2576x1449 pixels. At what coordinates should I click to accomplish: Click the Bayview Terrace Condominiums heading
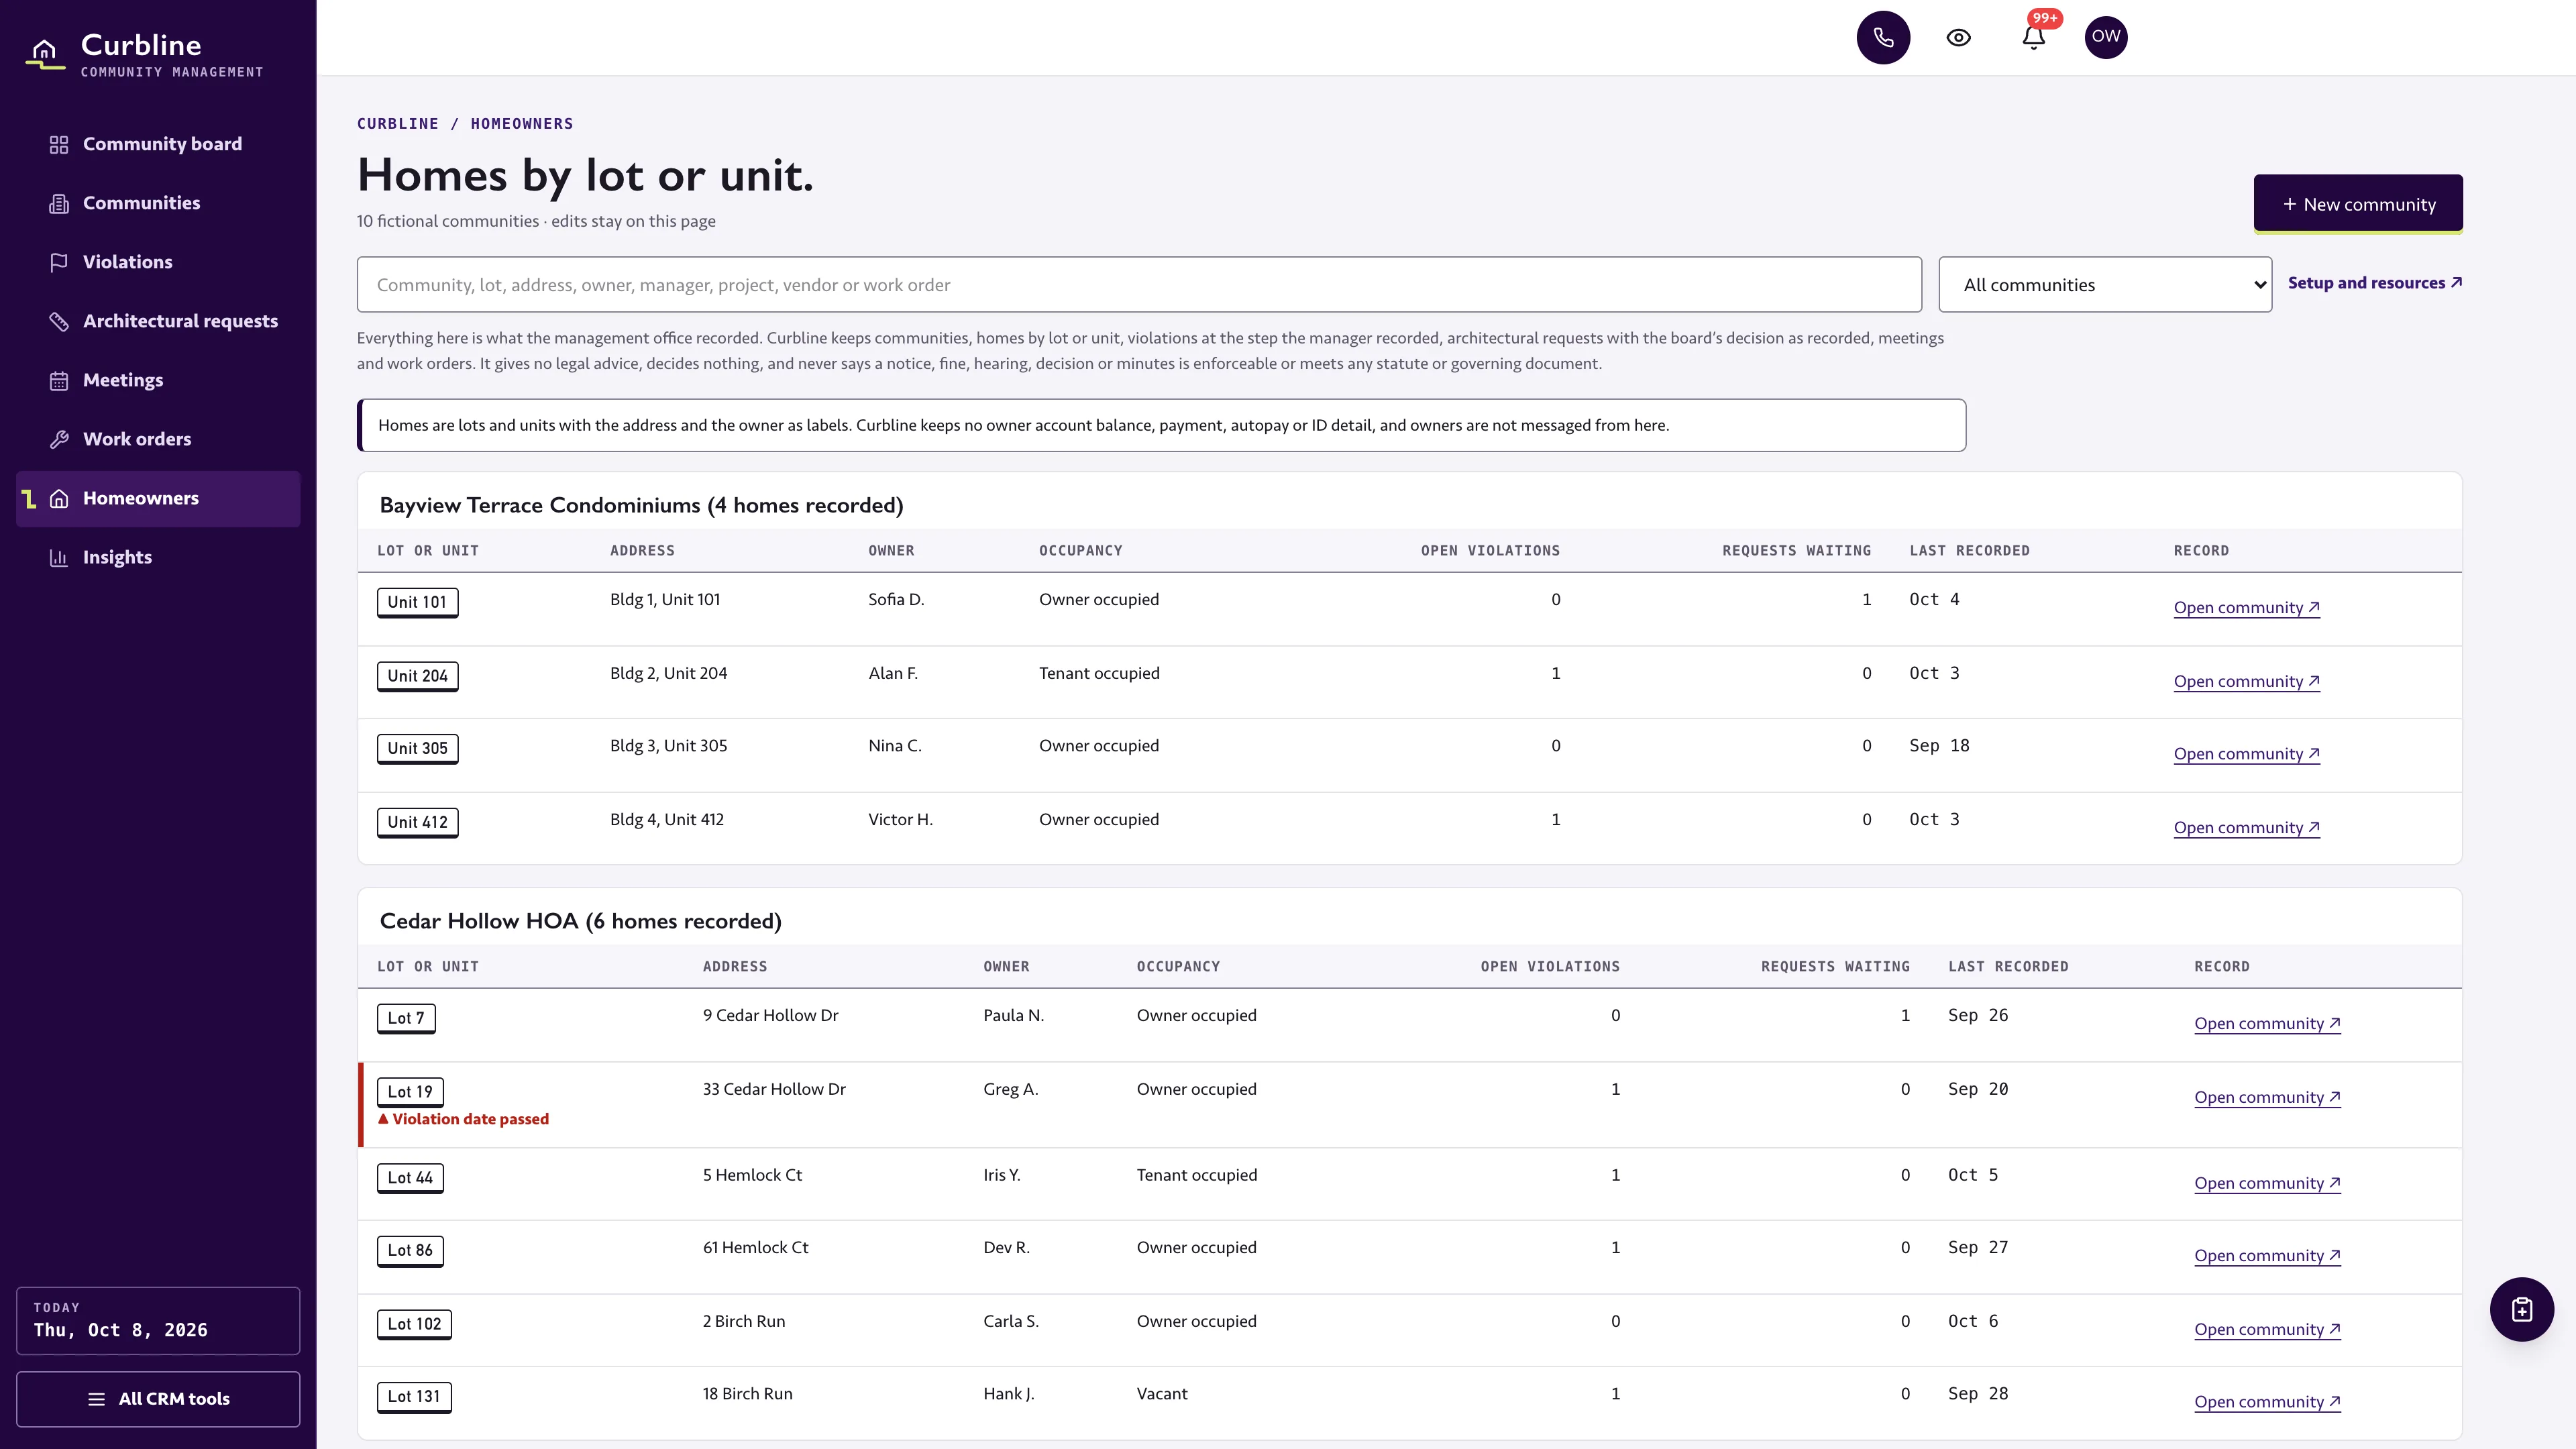tap(641, 505)
